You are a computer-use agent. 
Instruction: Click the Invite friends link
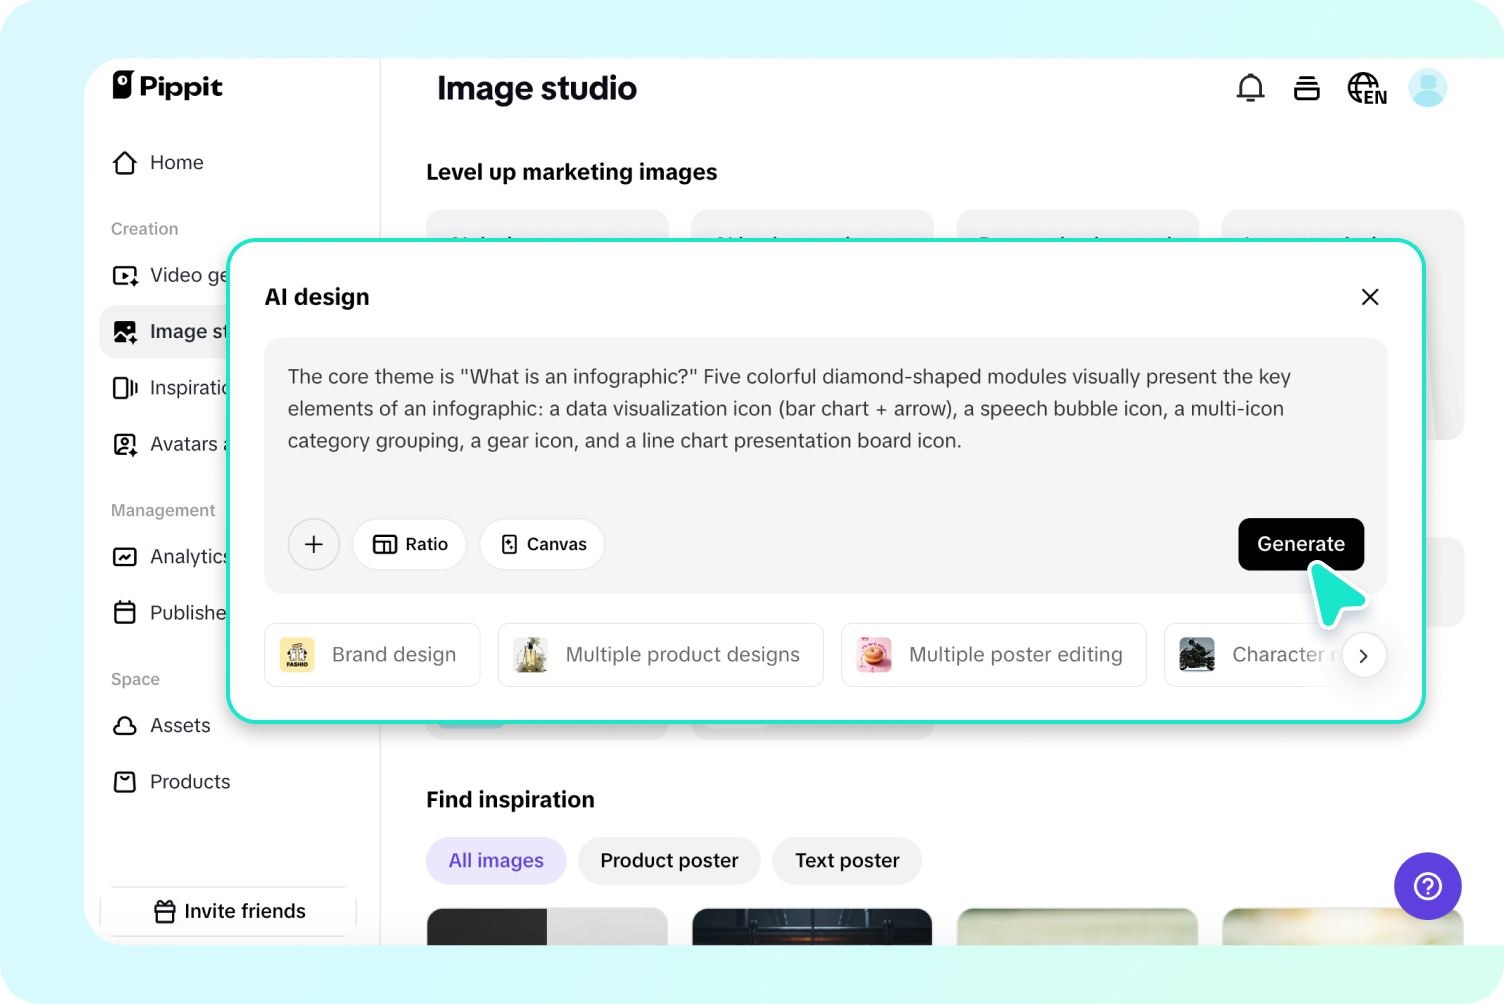[x=228, y=911]
